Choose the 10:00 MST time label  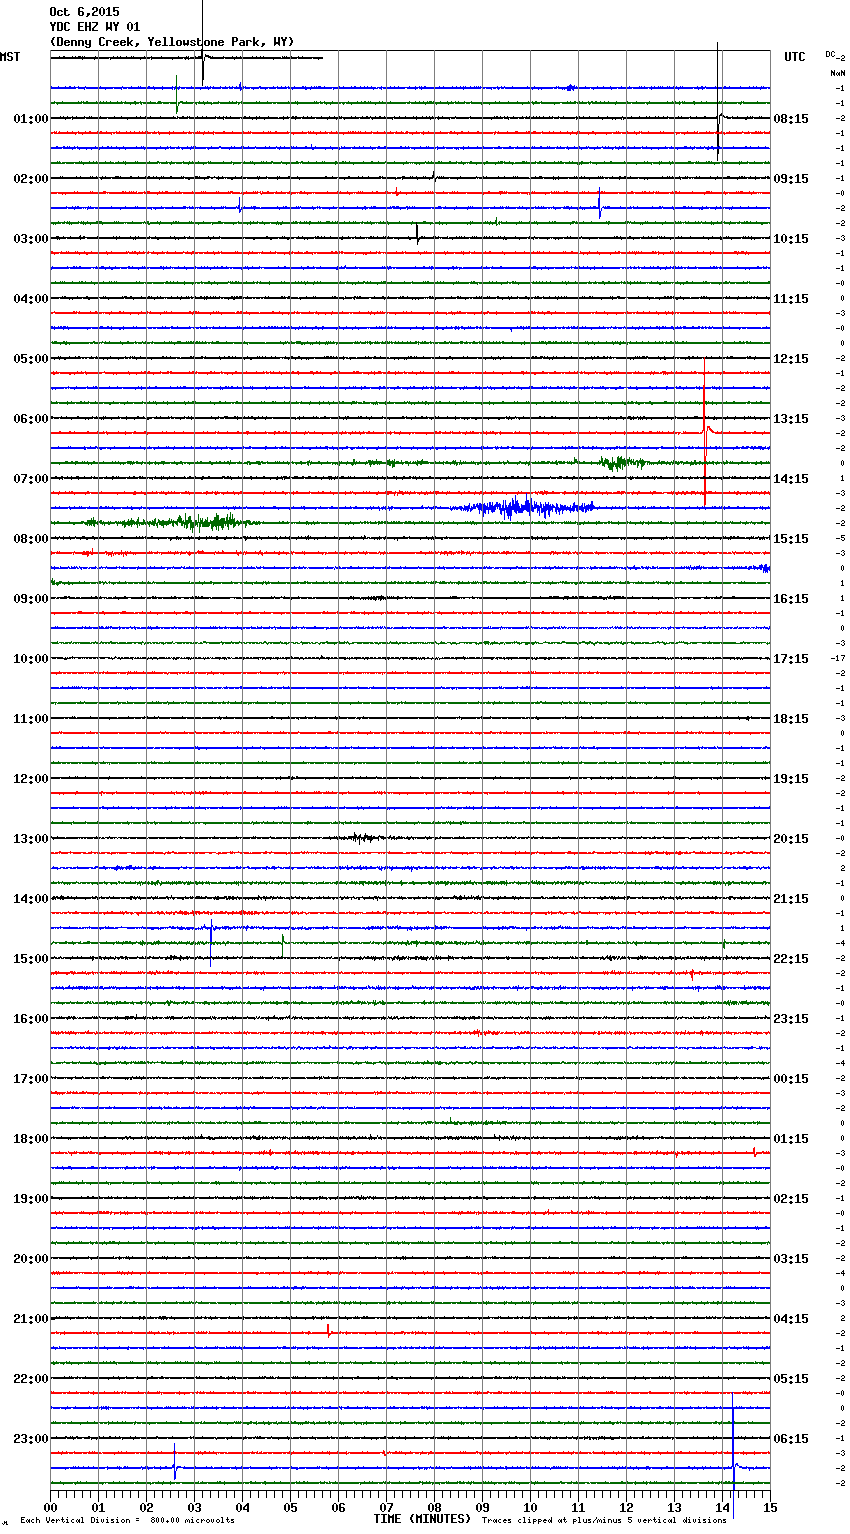point(30,659)
